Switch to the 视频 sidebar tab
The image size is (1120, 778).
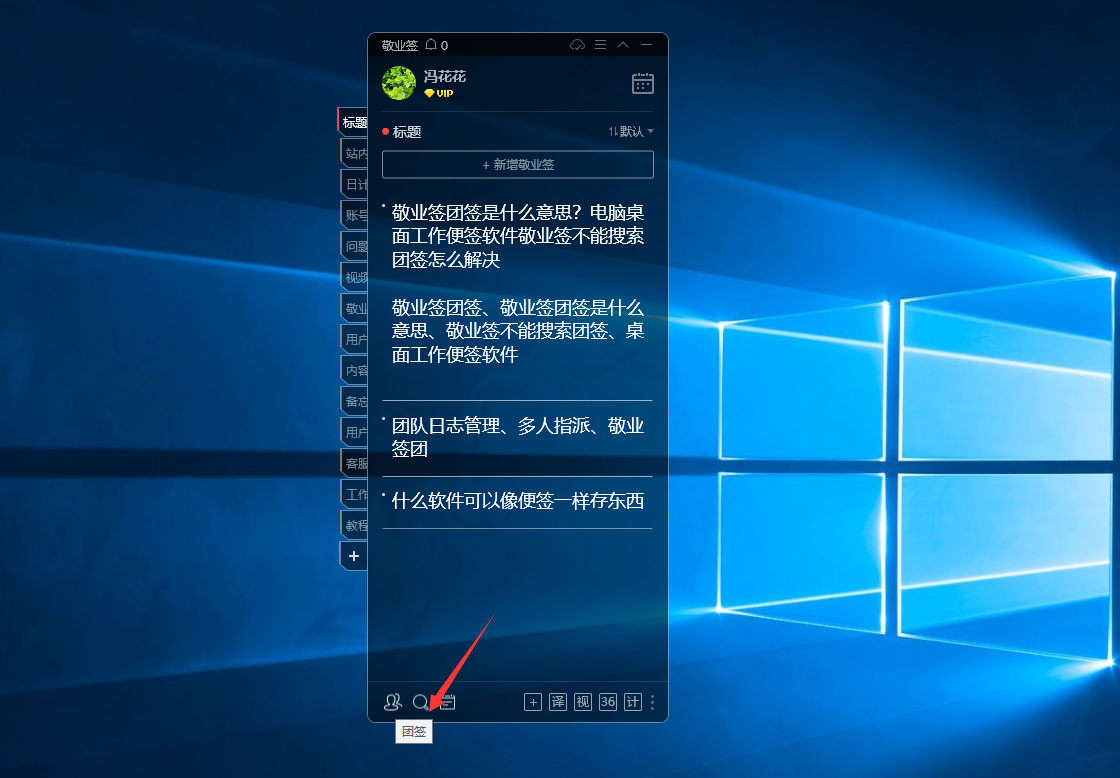coord(355,277)
